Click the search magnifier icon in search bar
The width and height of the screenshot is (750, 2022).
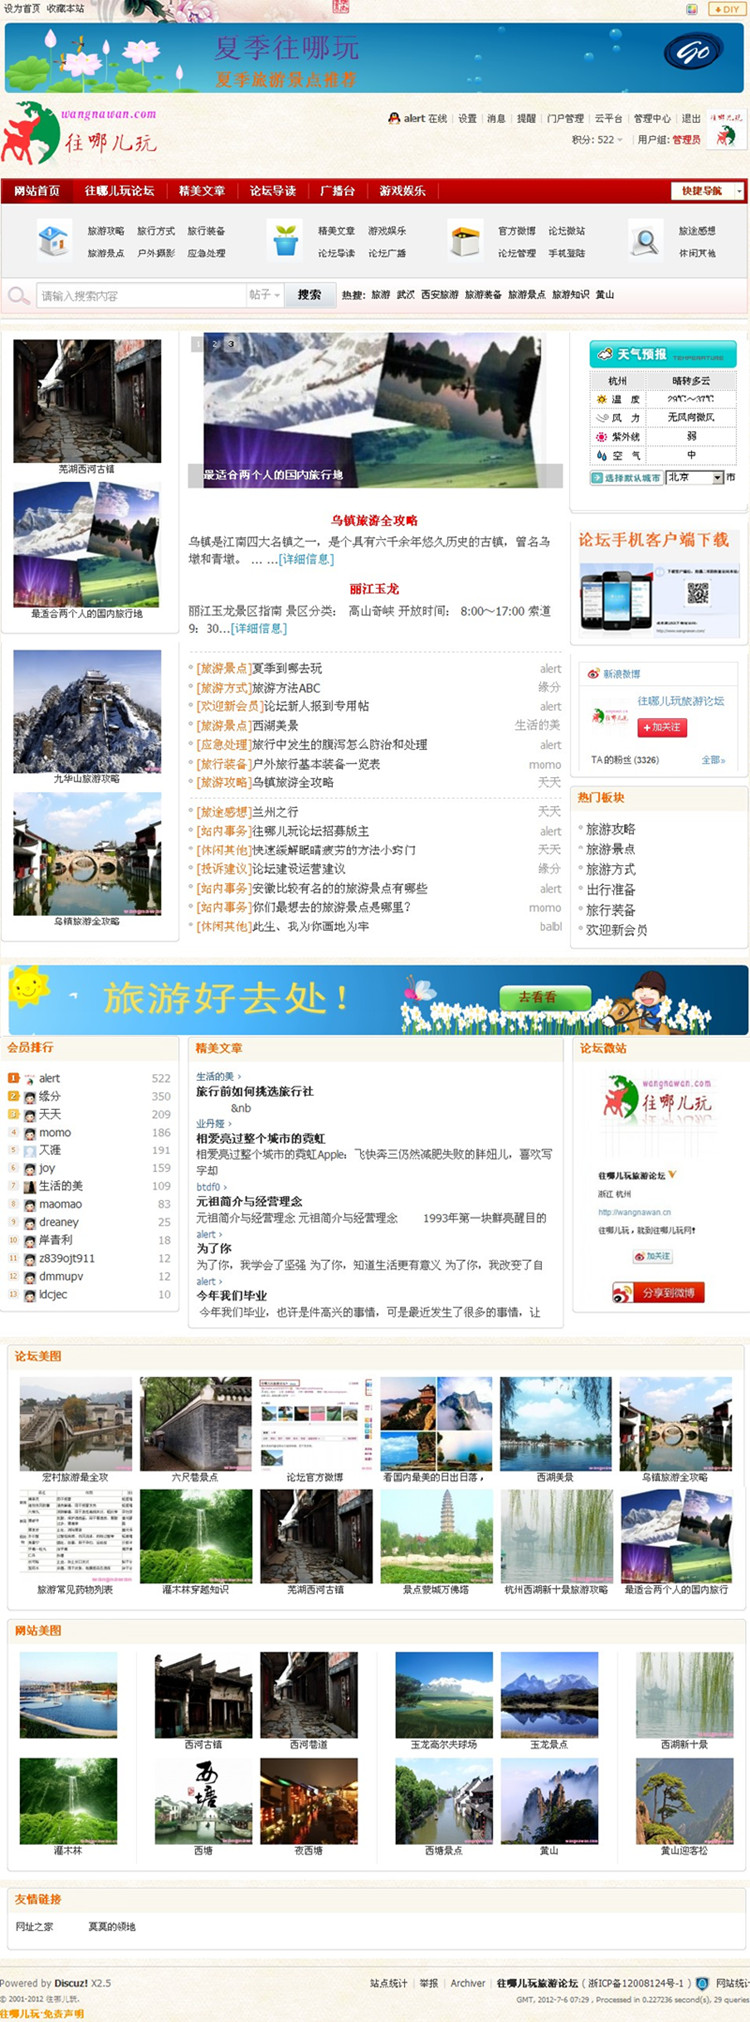click(x=18, y=296)
